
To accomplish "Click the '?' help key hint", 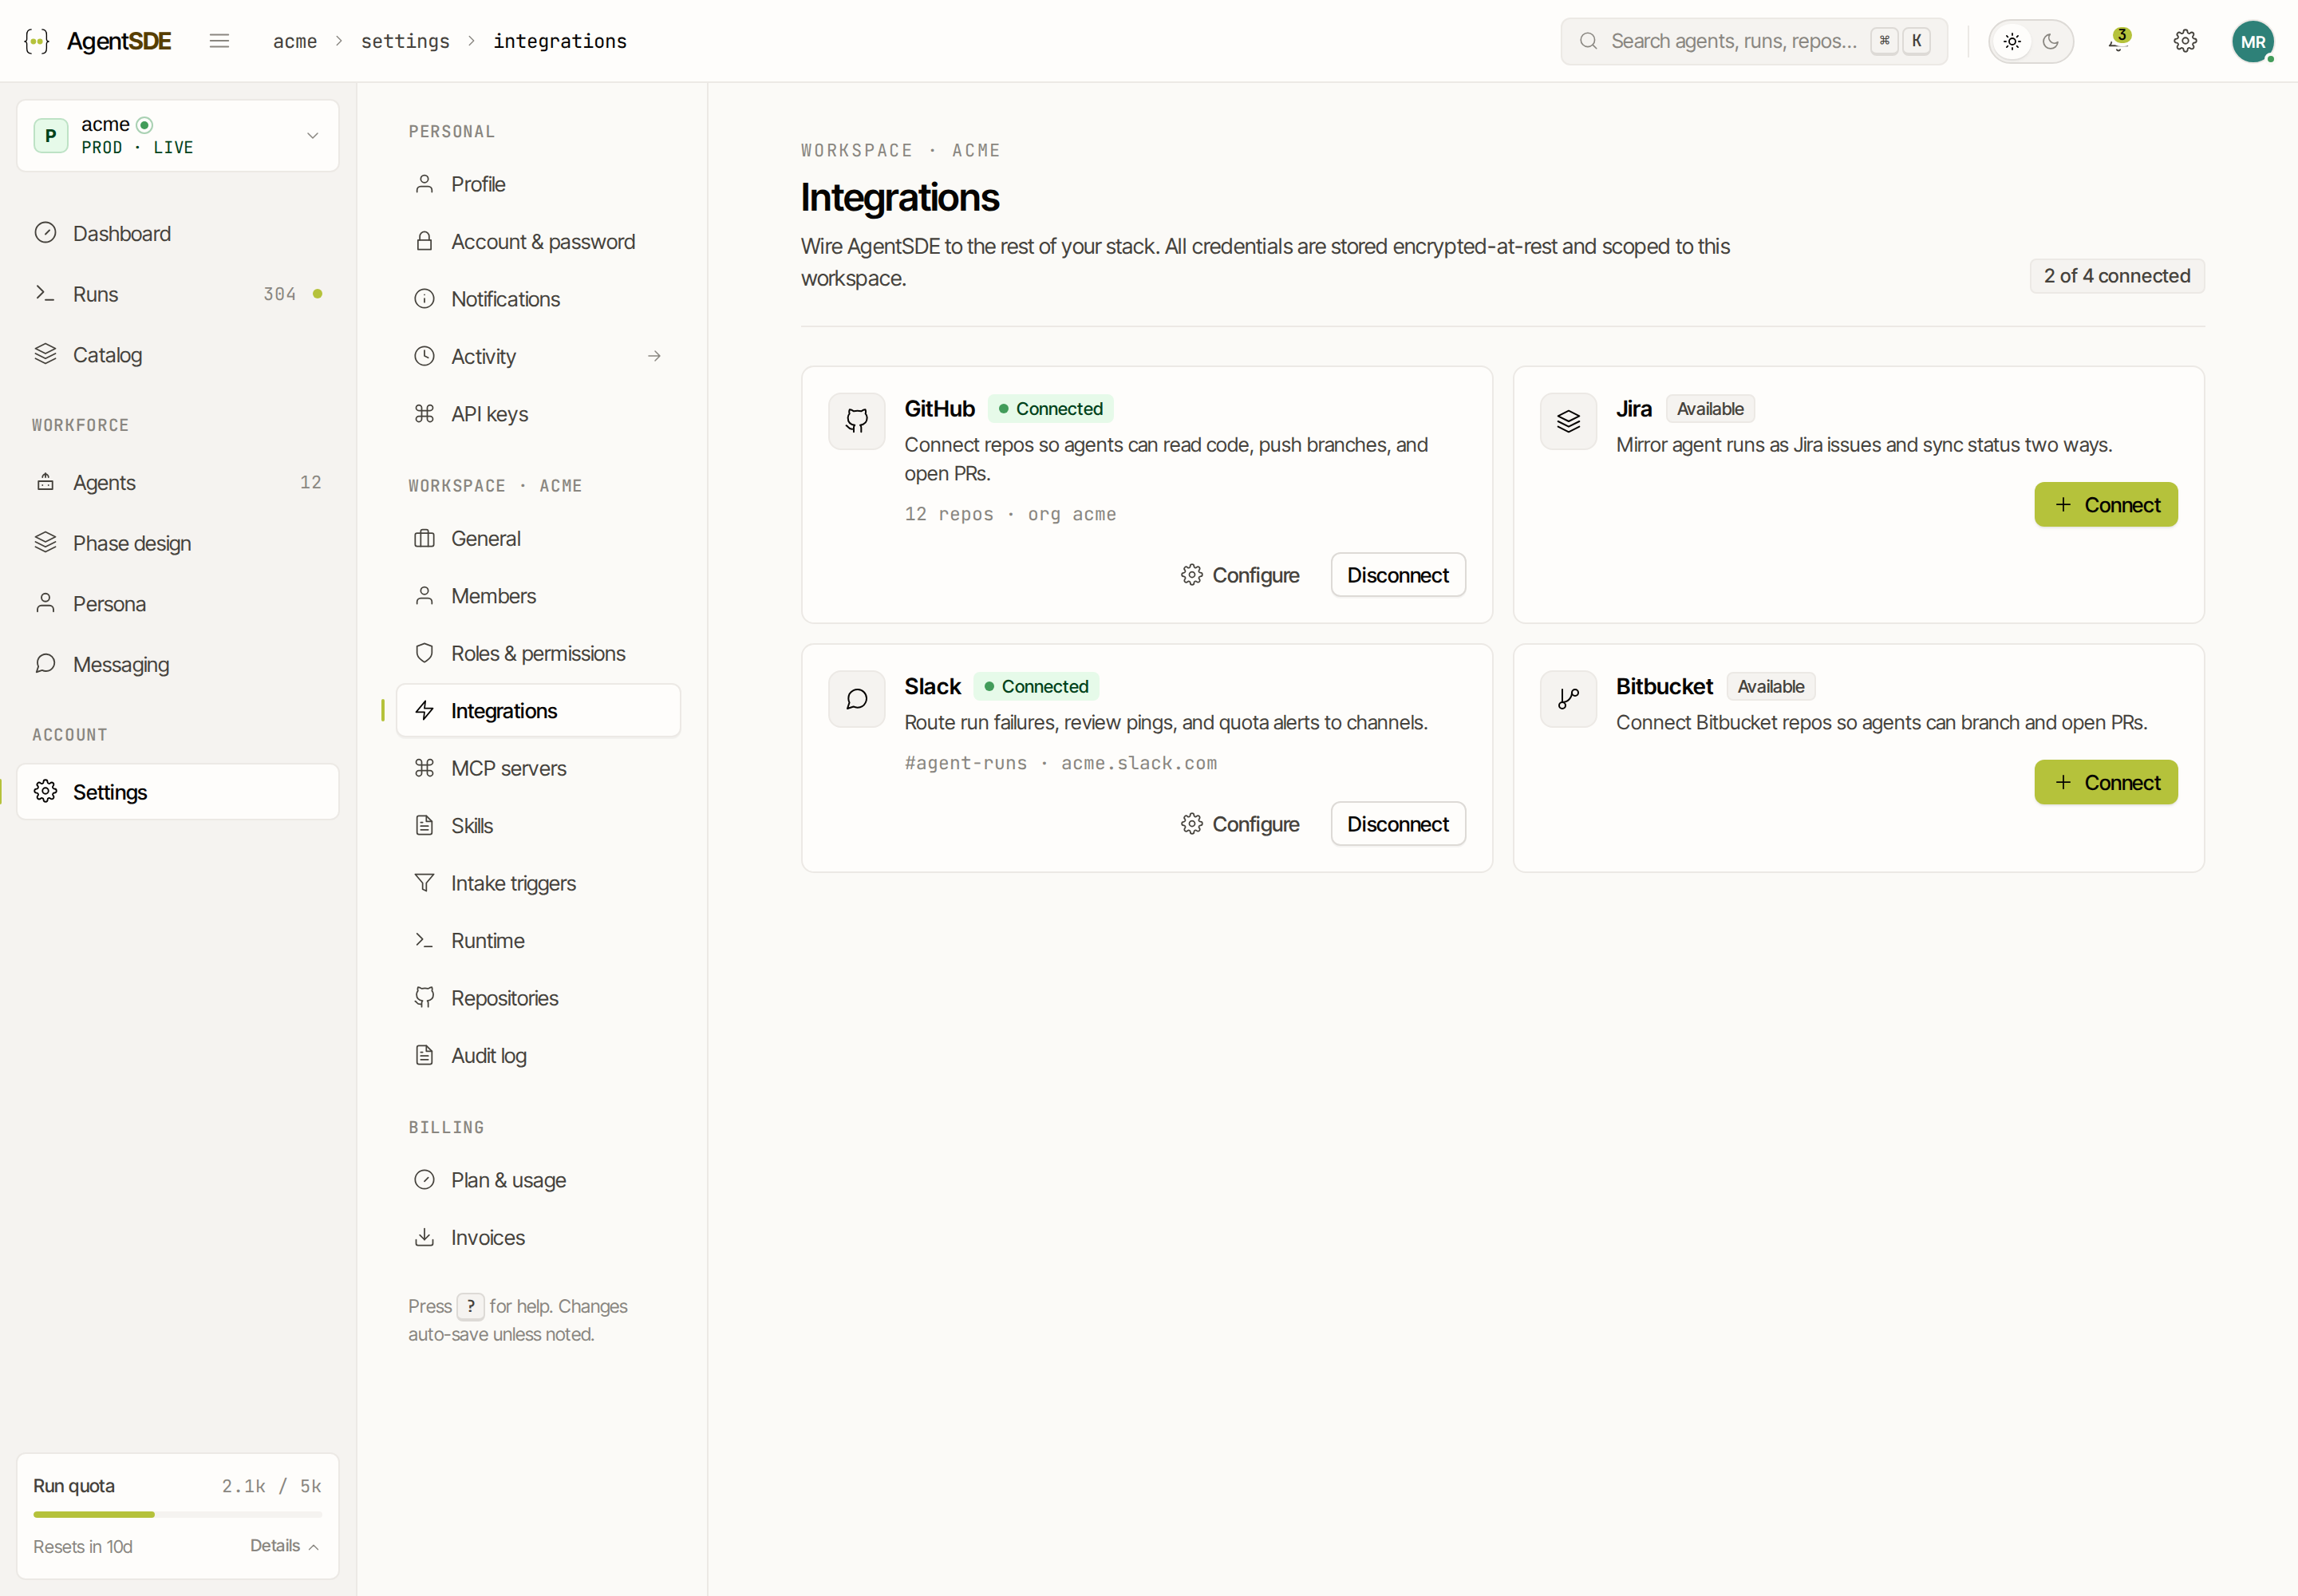I will [x=470, y=1307].
